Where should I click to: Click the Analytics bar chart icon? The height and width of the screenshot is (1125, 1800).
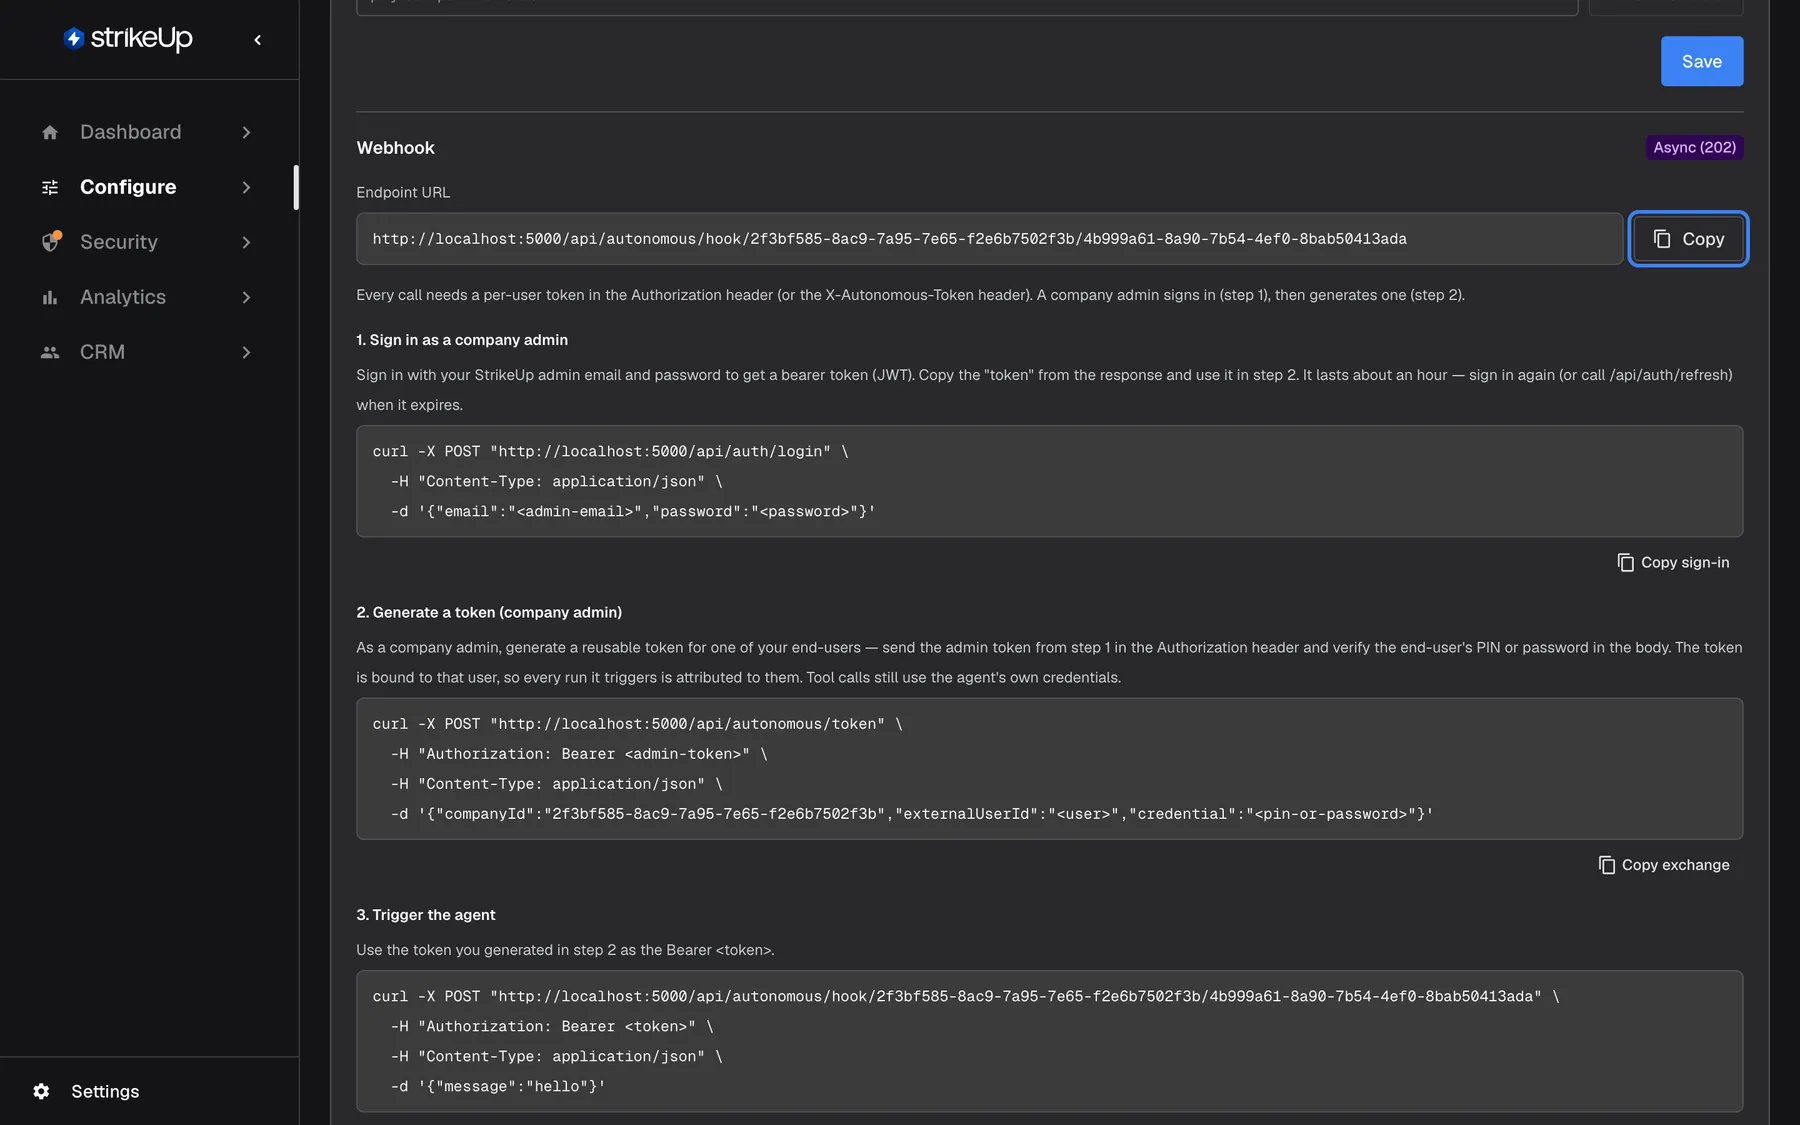click(50, 297)
